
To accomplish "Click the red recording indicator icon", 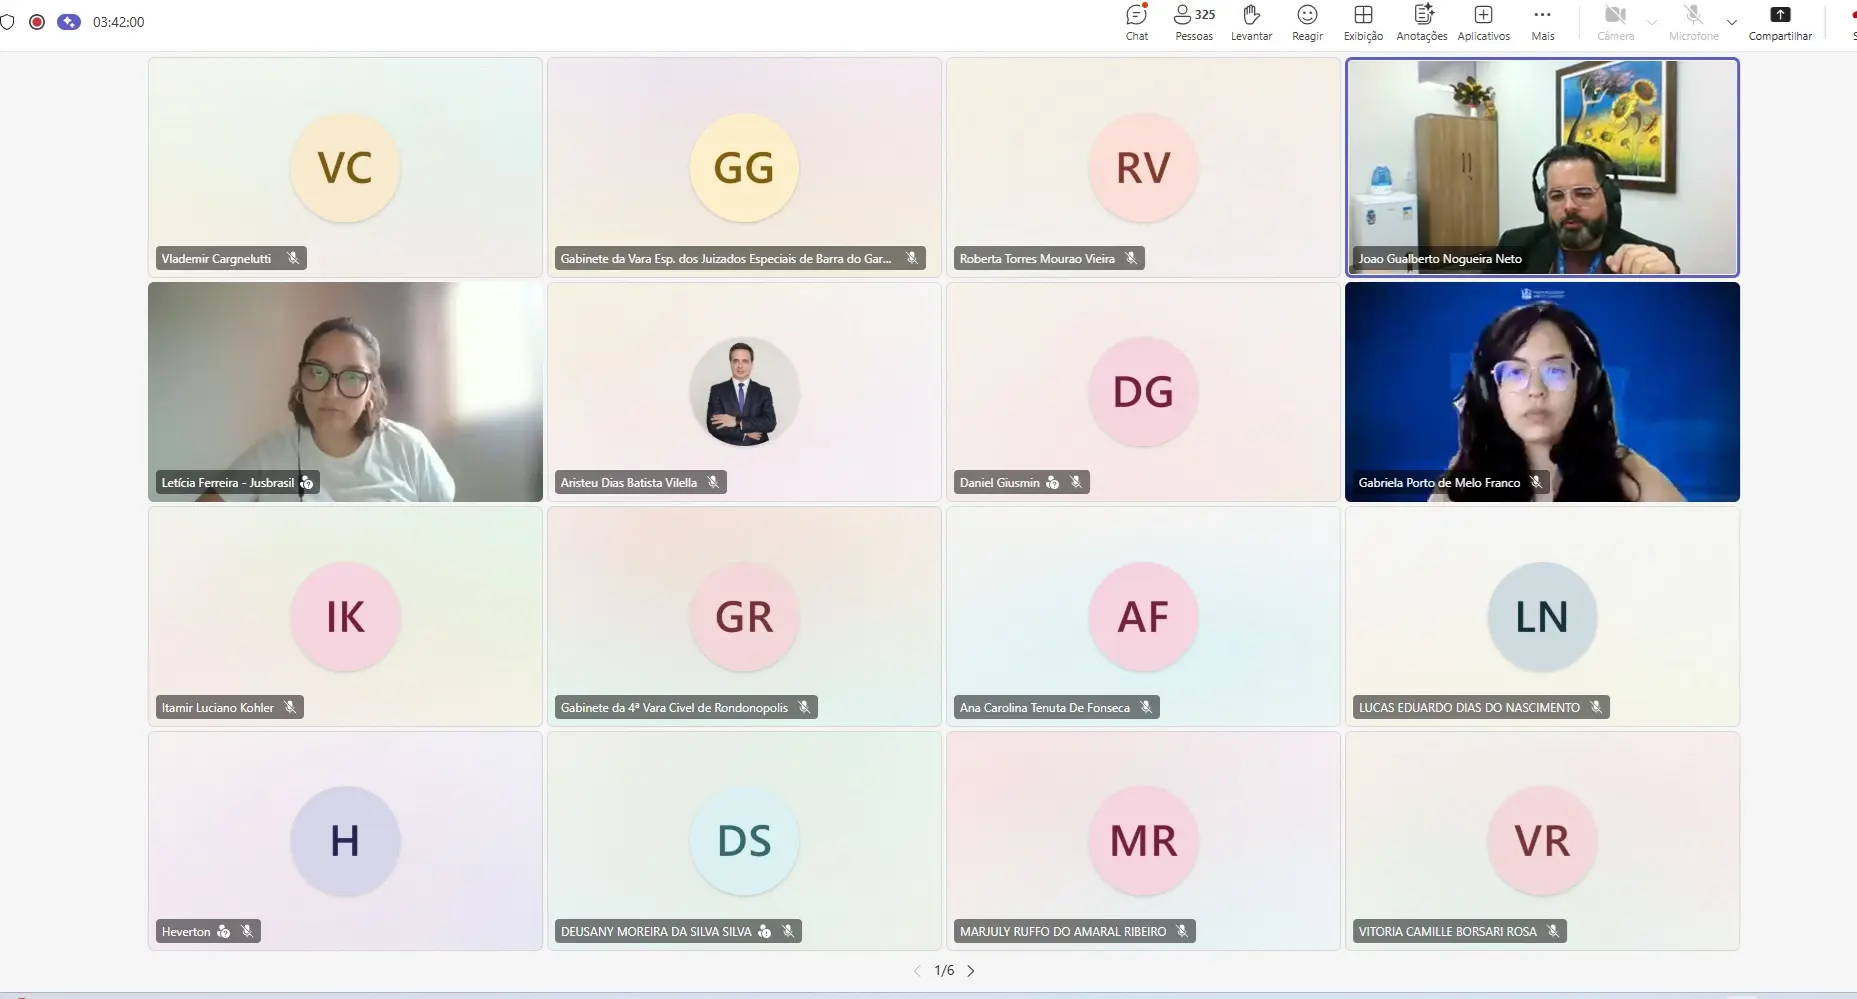I will point(37,22).
